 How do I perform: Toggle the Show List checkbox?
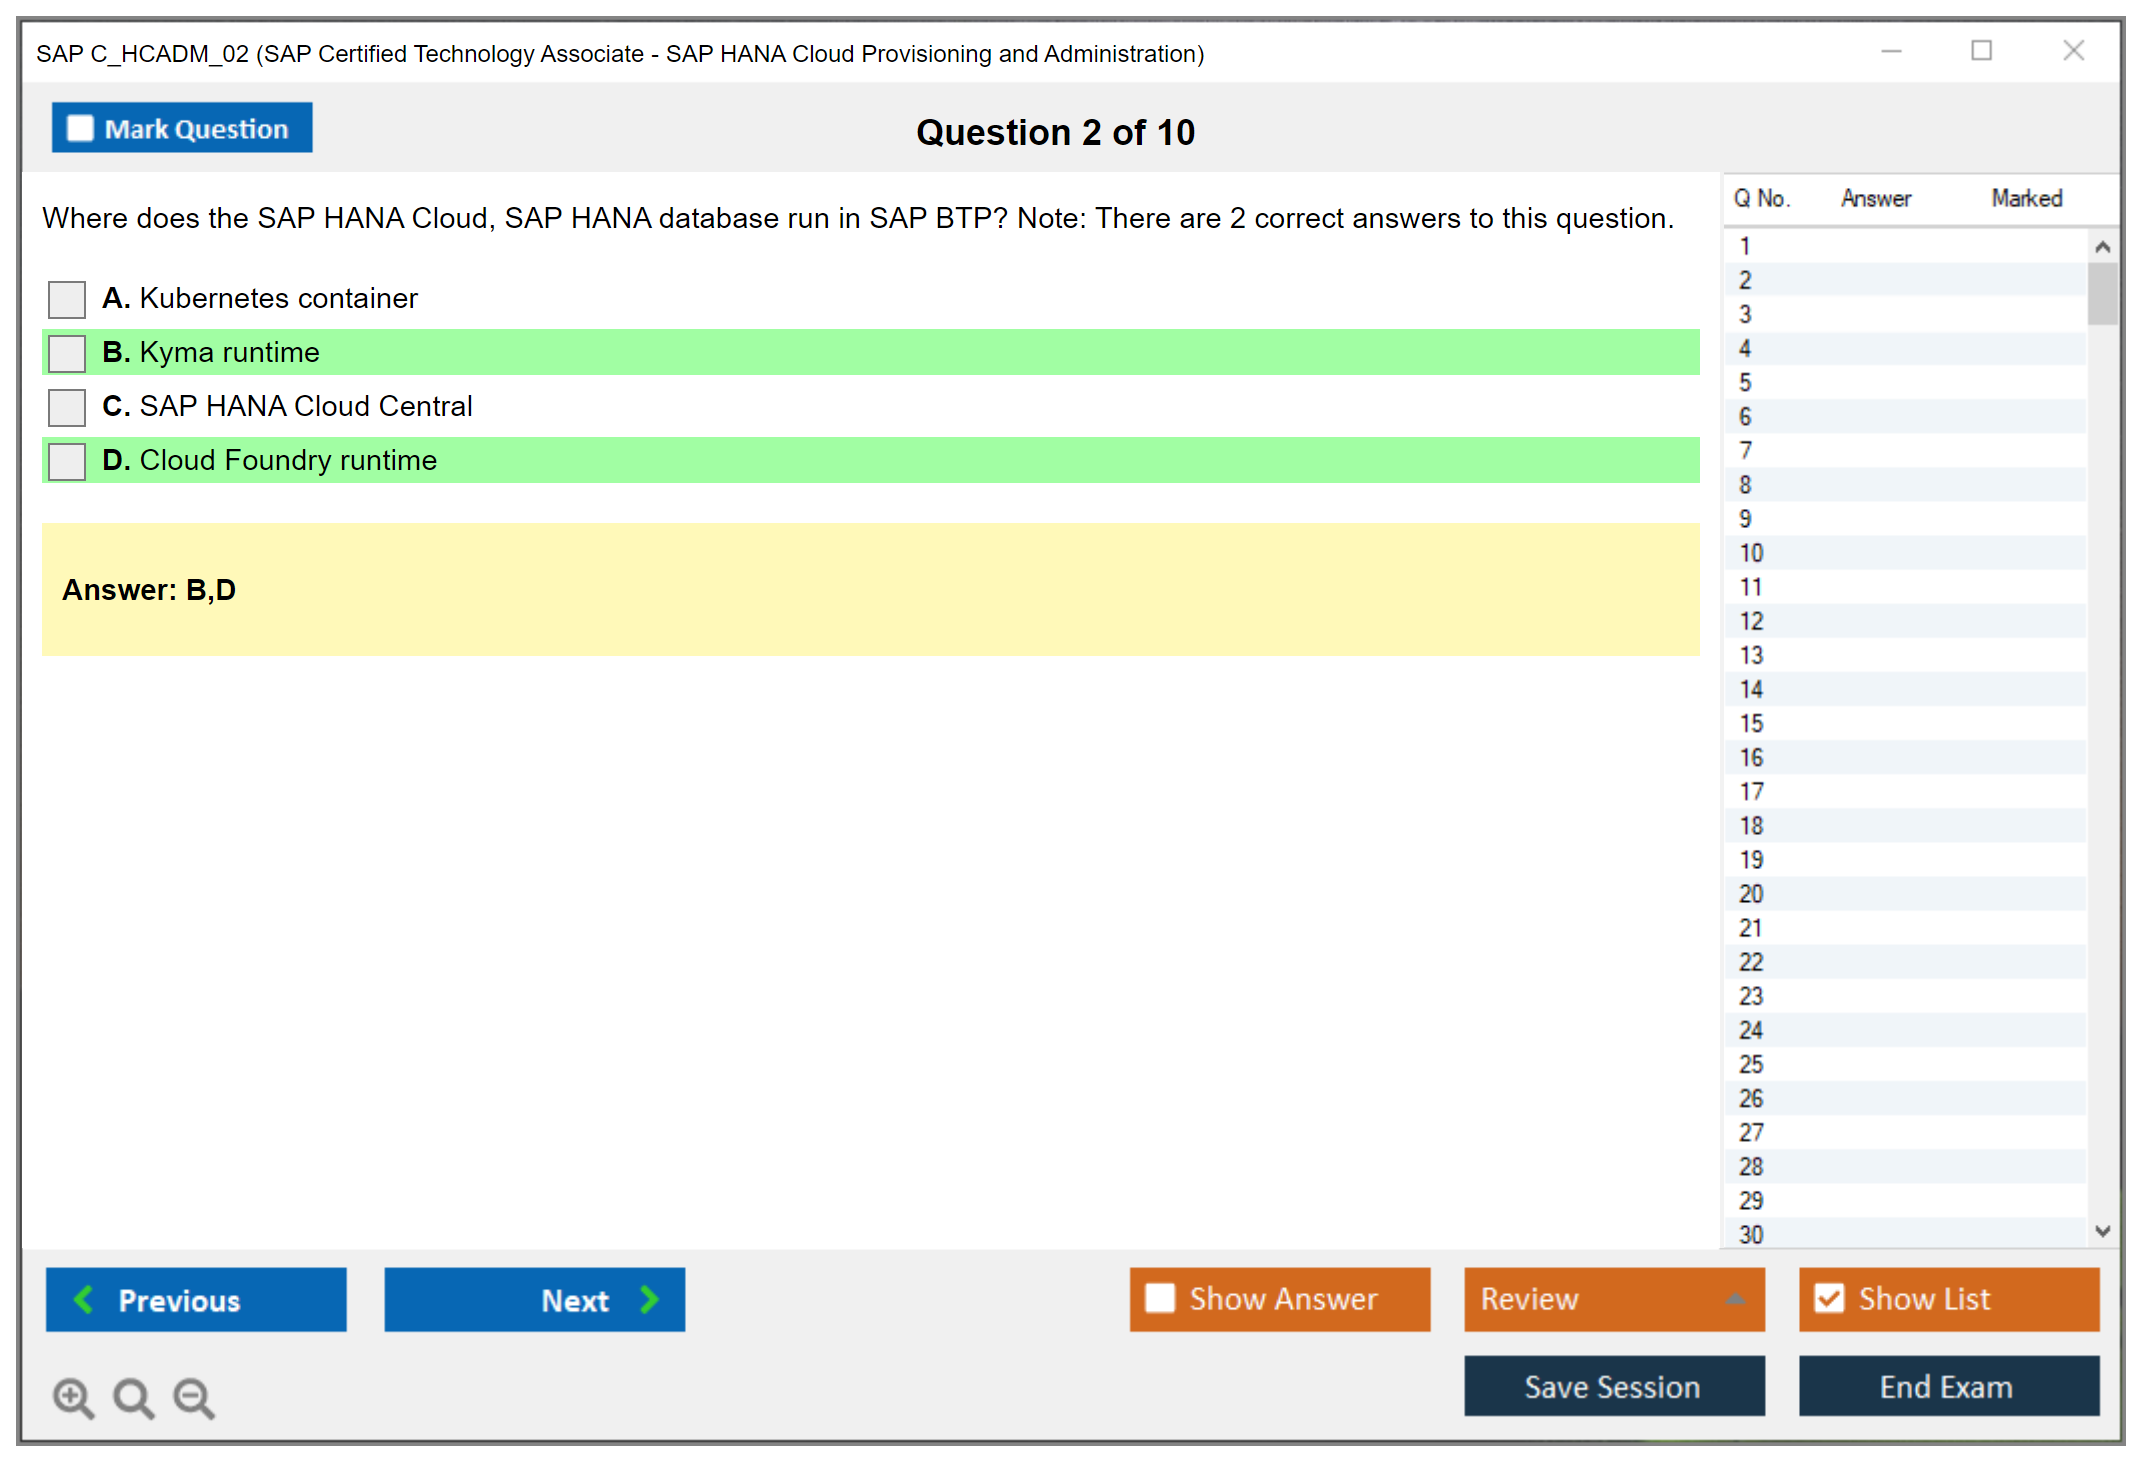(1829, 1298)
